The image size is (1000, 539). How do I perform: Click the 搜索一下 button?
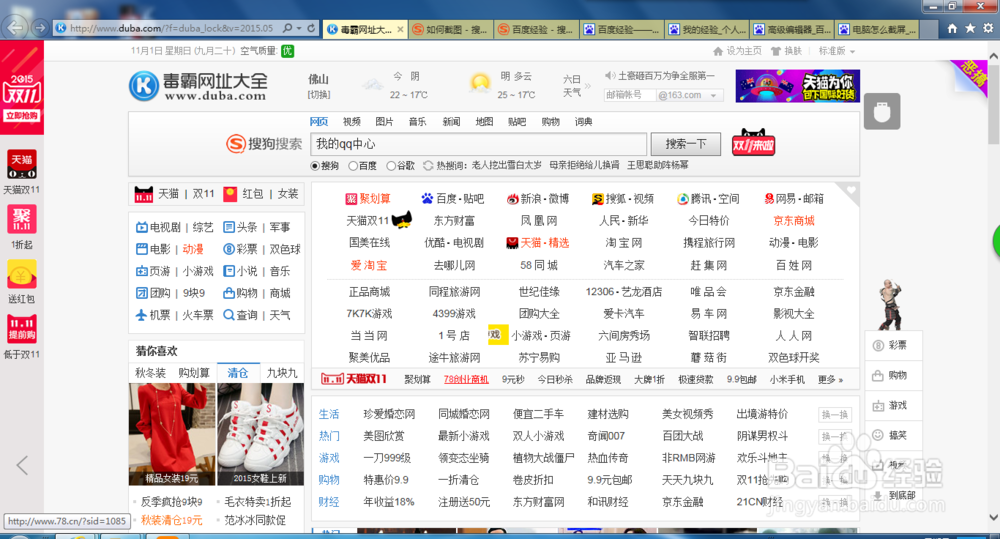coord(686,144)
